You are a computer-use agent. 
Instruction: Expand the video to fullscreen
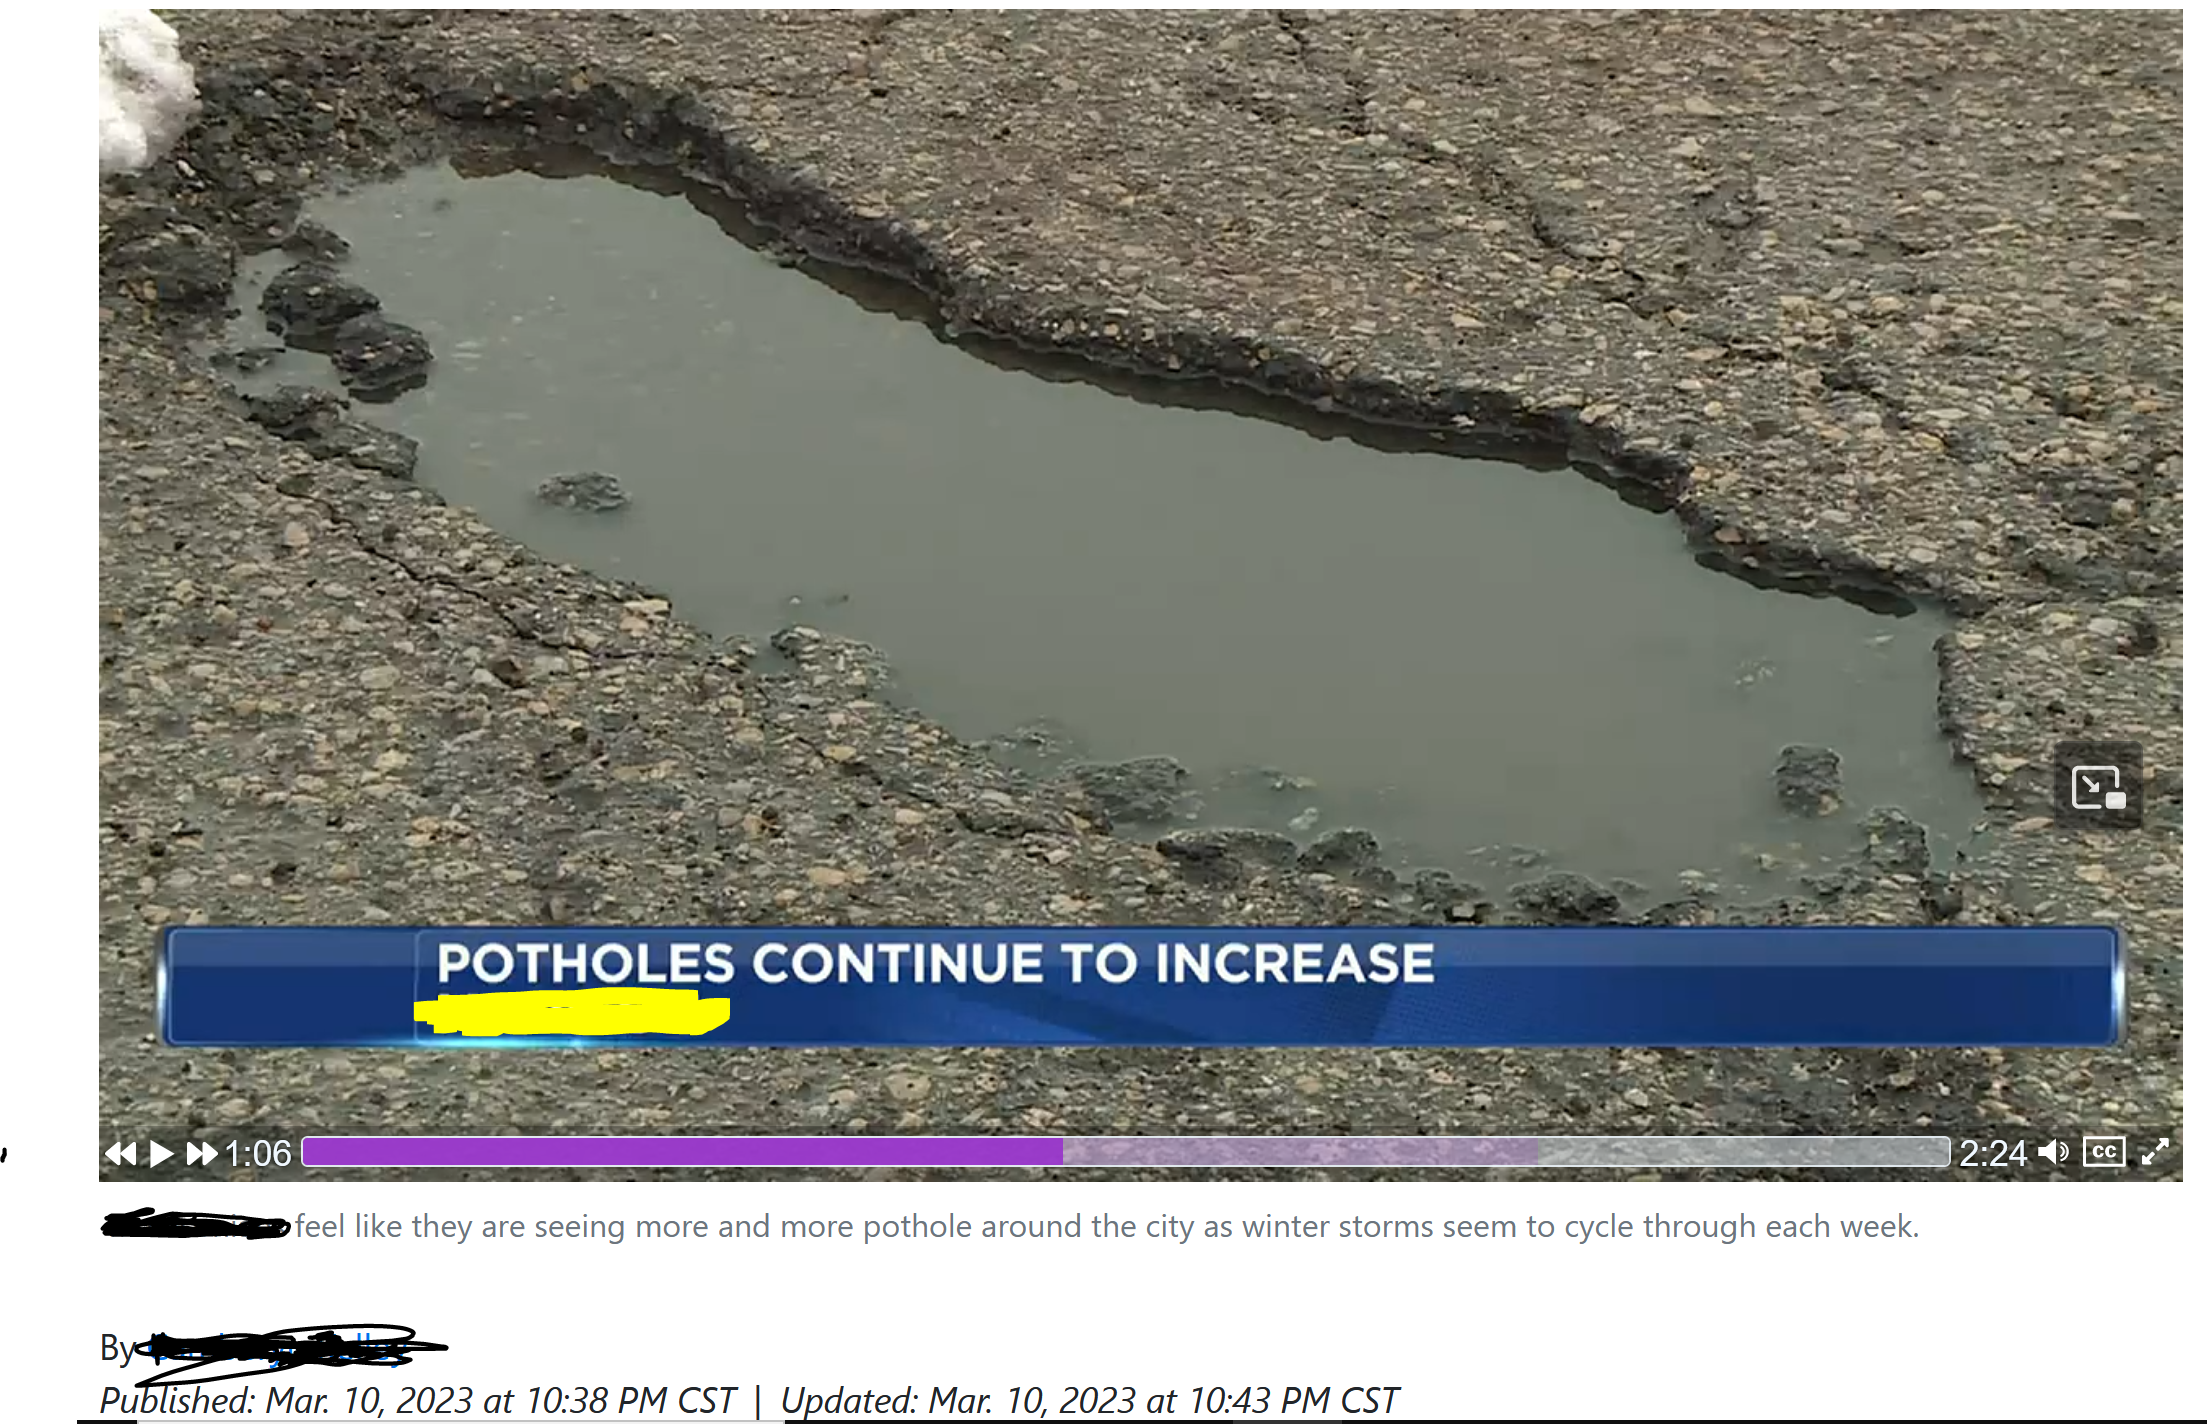tap(2155, 1152)
